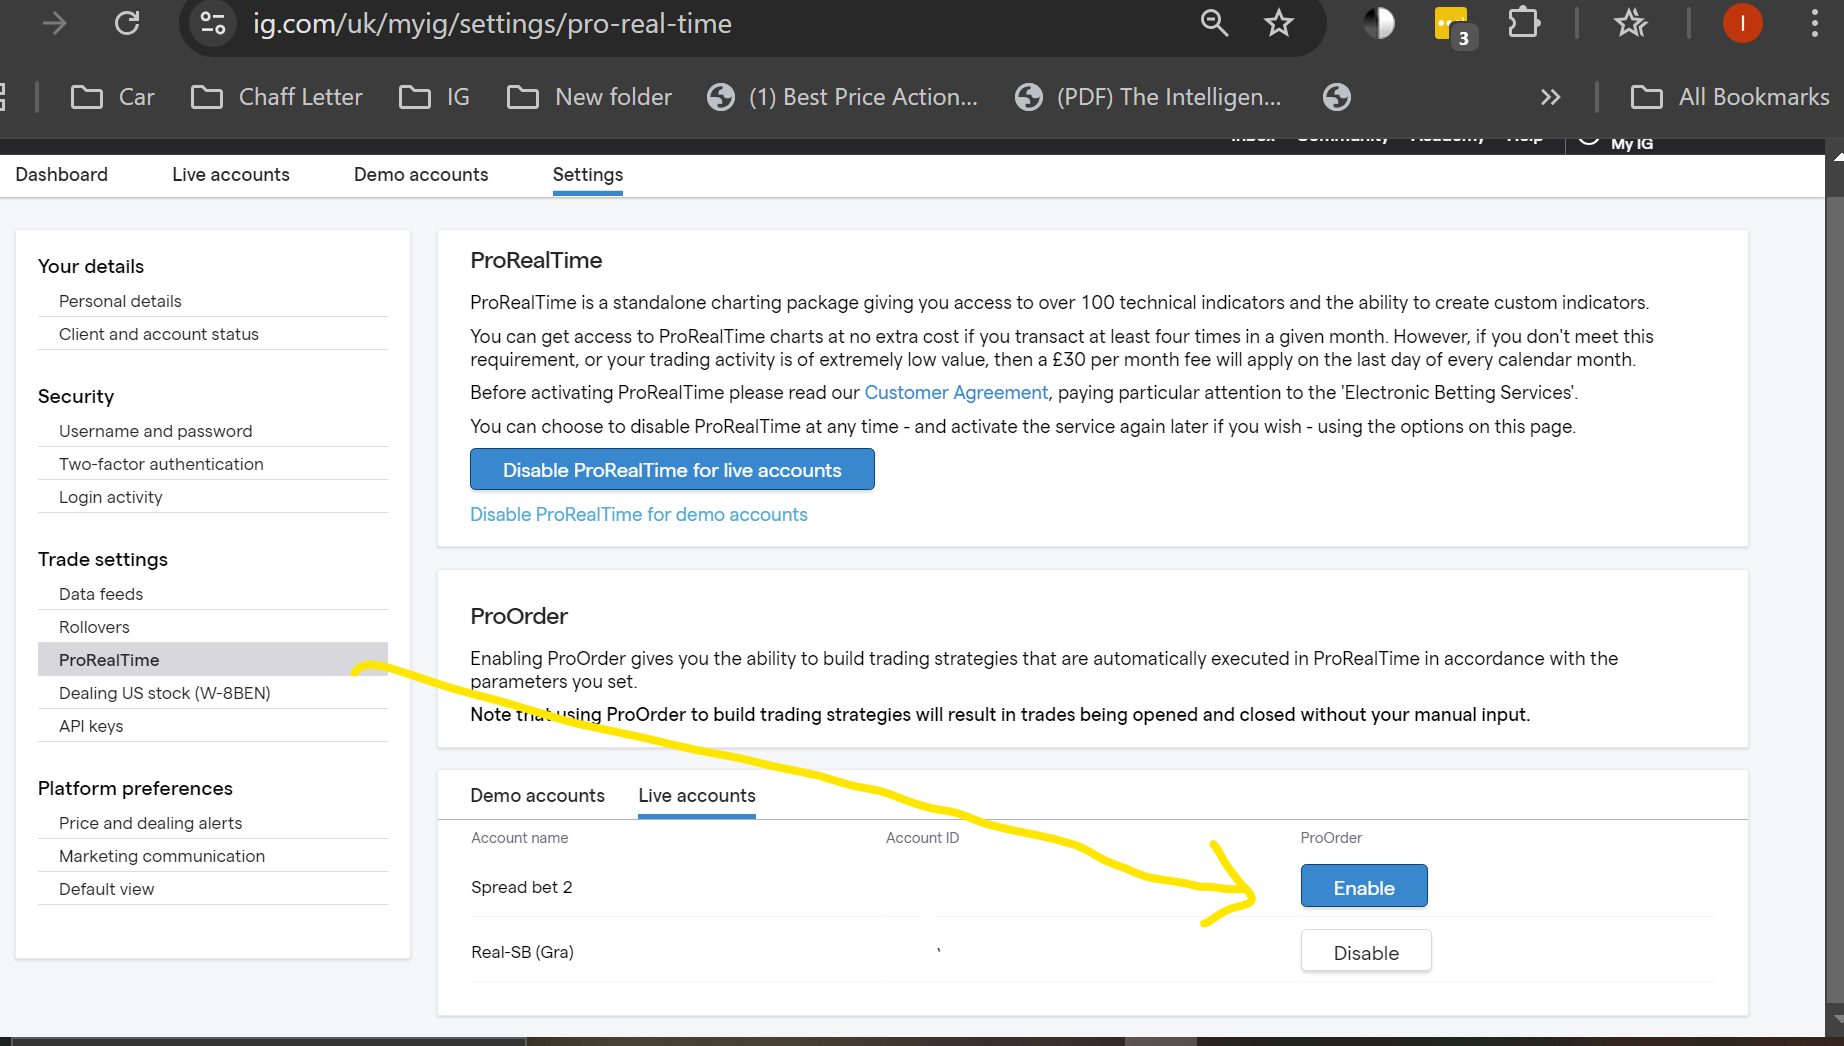The width and height of the screenshot is (1844, 1046).
Task: Click Disable ProRealTime for live accounts button
Action: pyautogui.click(x=672, y=470)
